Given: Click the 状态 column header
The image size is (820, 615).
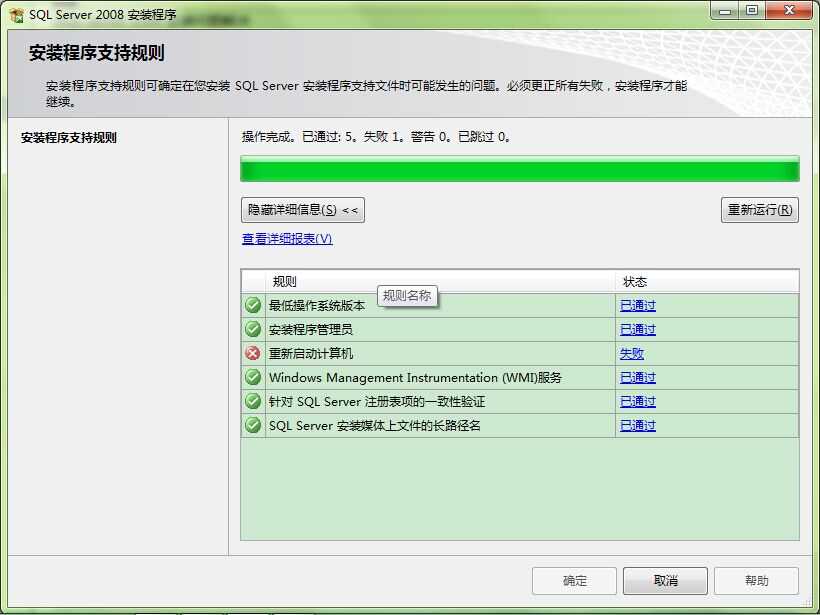Looking at the screenshot, I should pyautogui.click(x=707, y=282).
